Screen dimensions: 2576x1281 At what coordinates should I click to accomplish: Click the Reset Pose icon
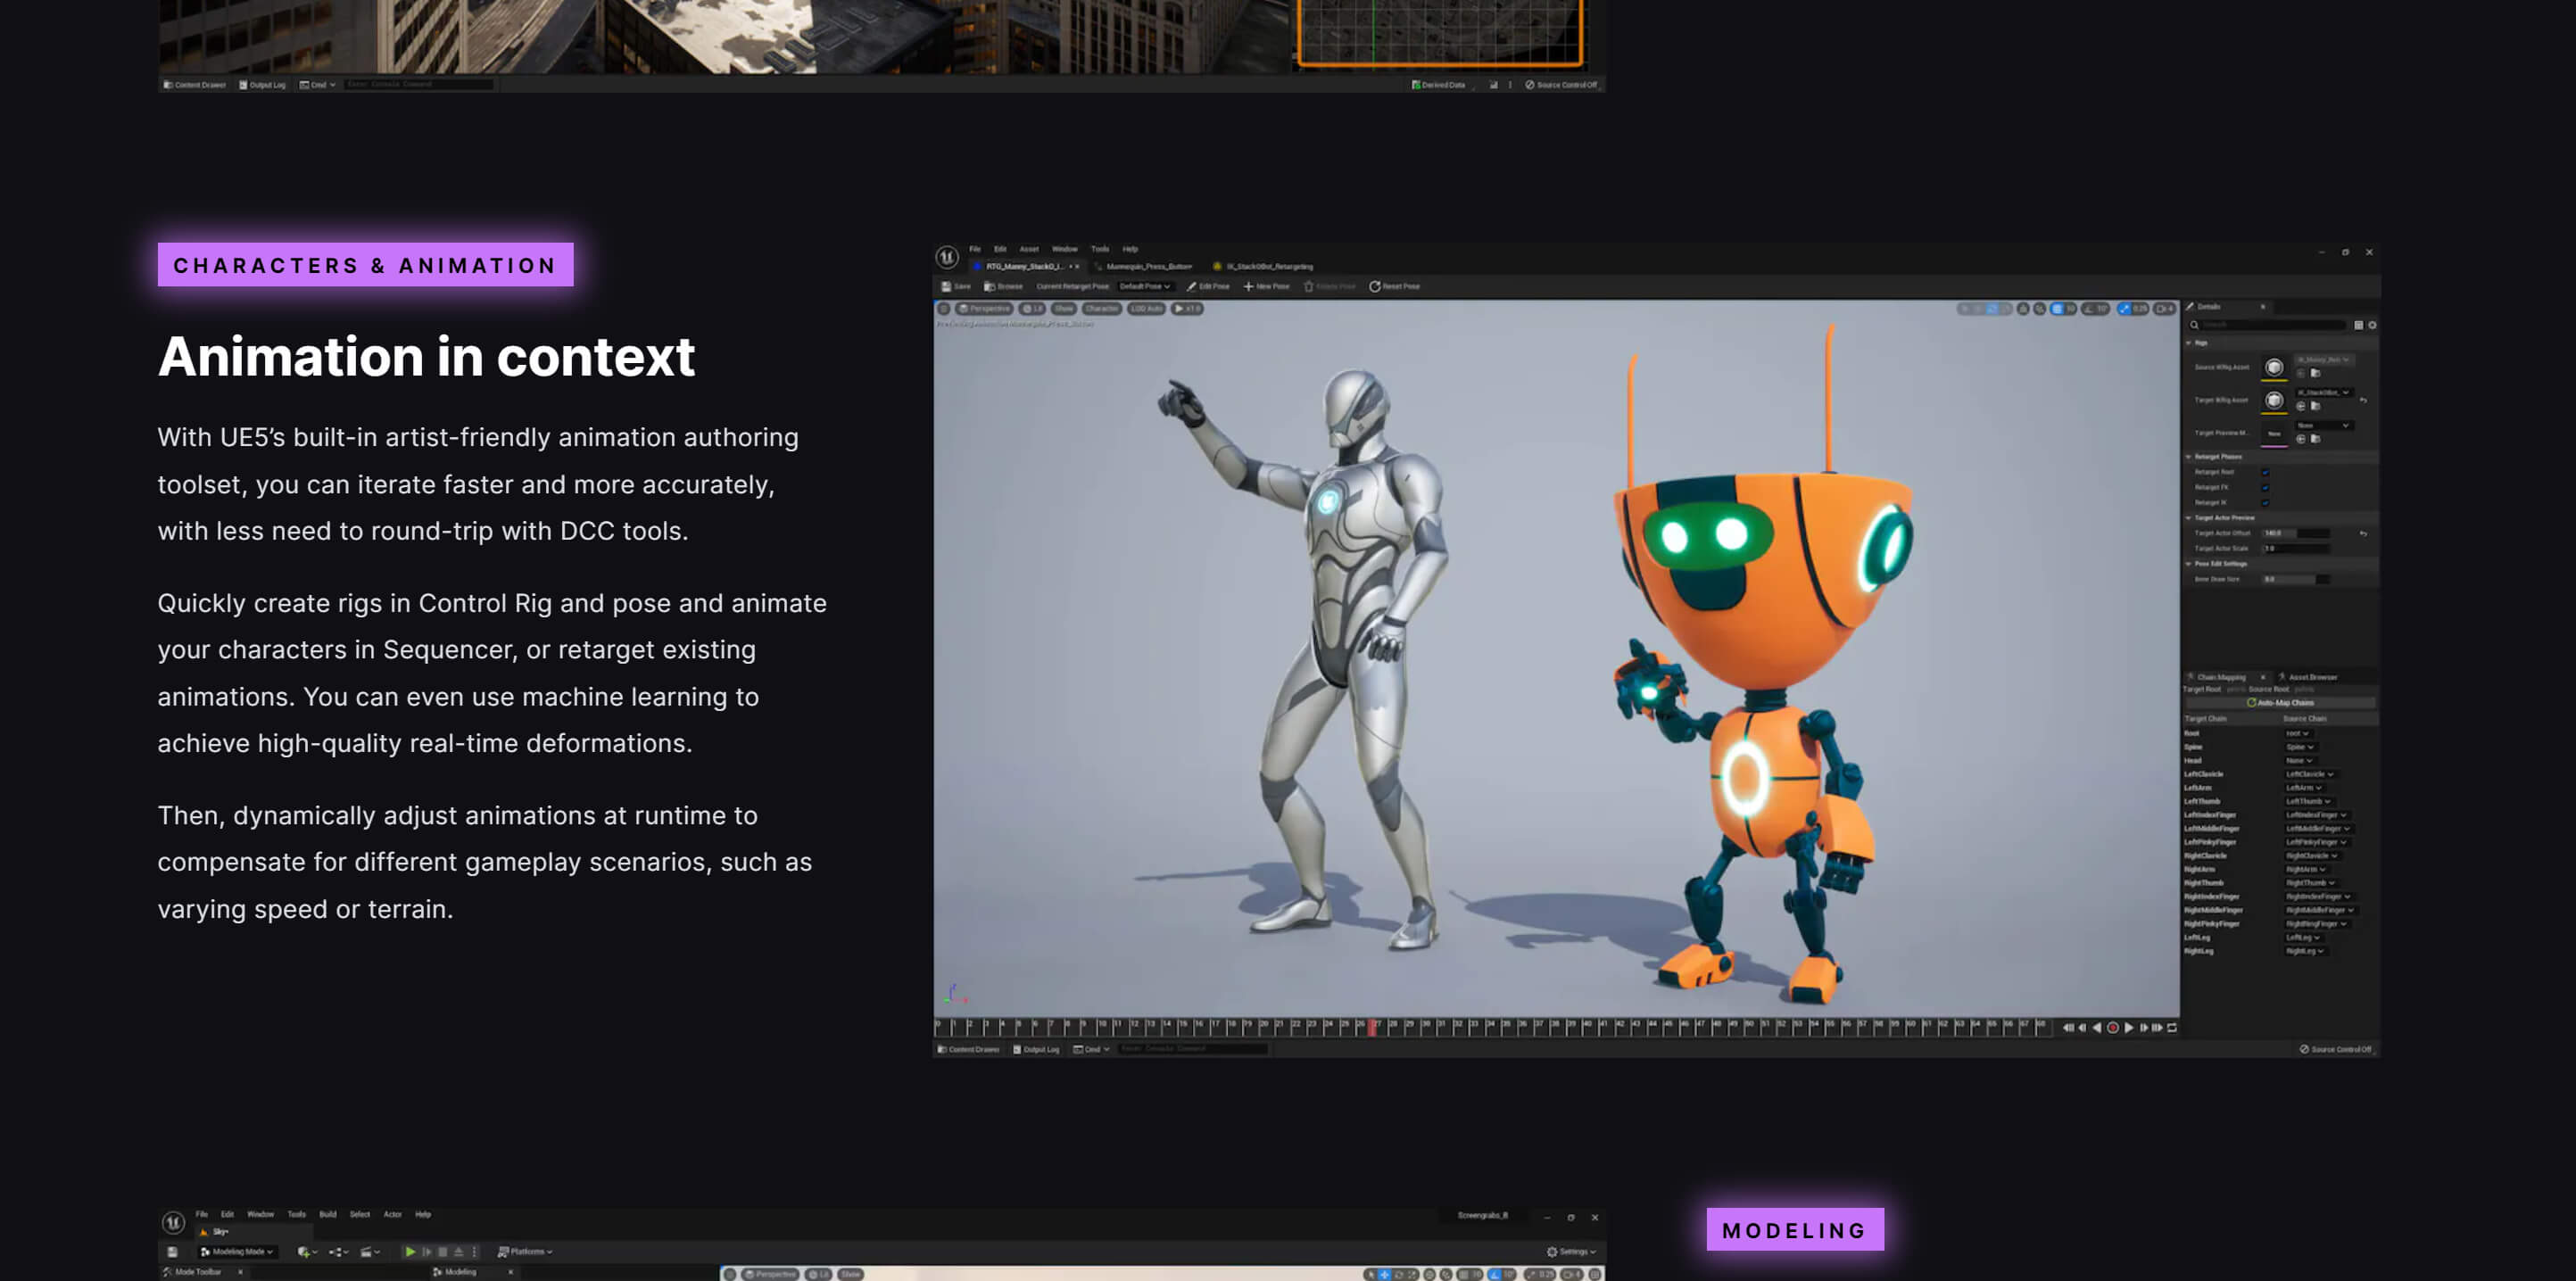1375,286
